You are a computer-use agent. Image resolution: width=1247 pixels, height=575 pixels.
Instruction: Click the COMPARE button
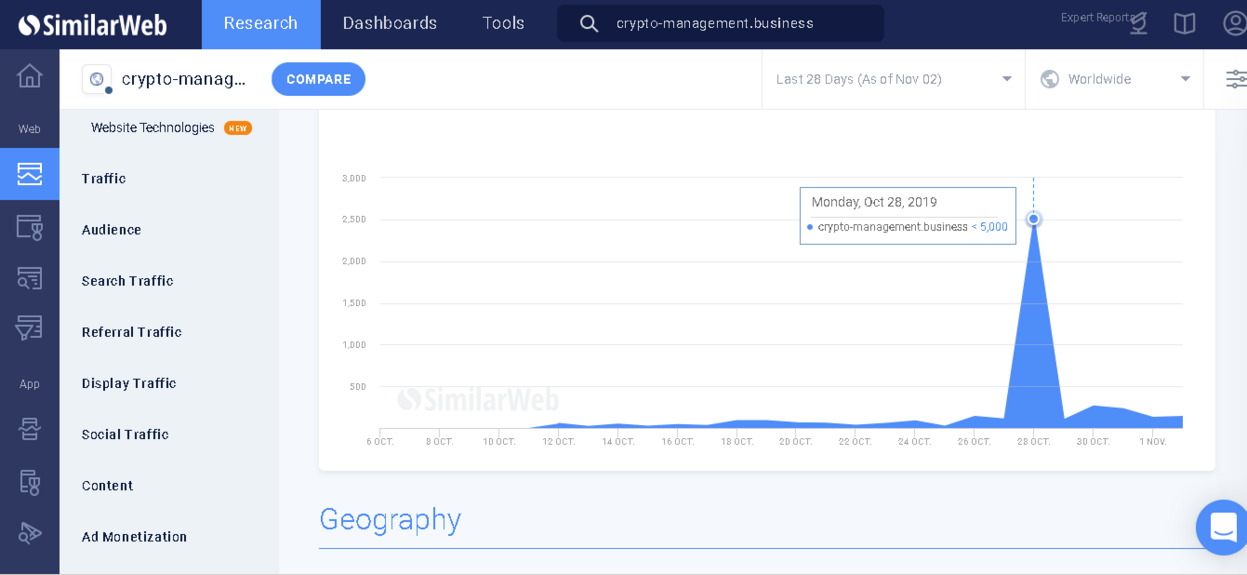coord(318,79)
